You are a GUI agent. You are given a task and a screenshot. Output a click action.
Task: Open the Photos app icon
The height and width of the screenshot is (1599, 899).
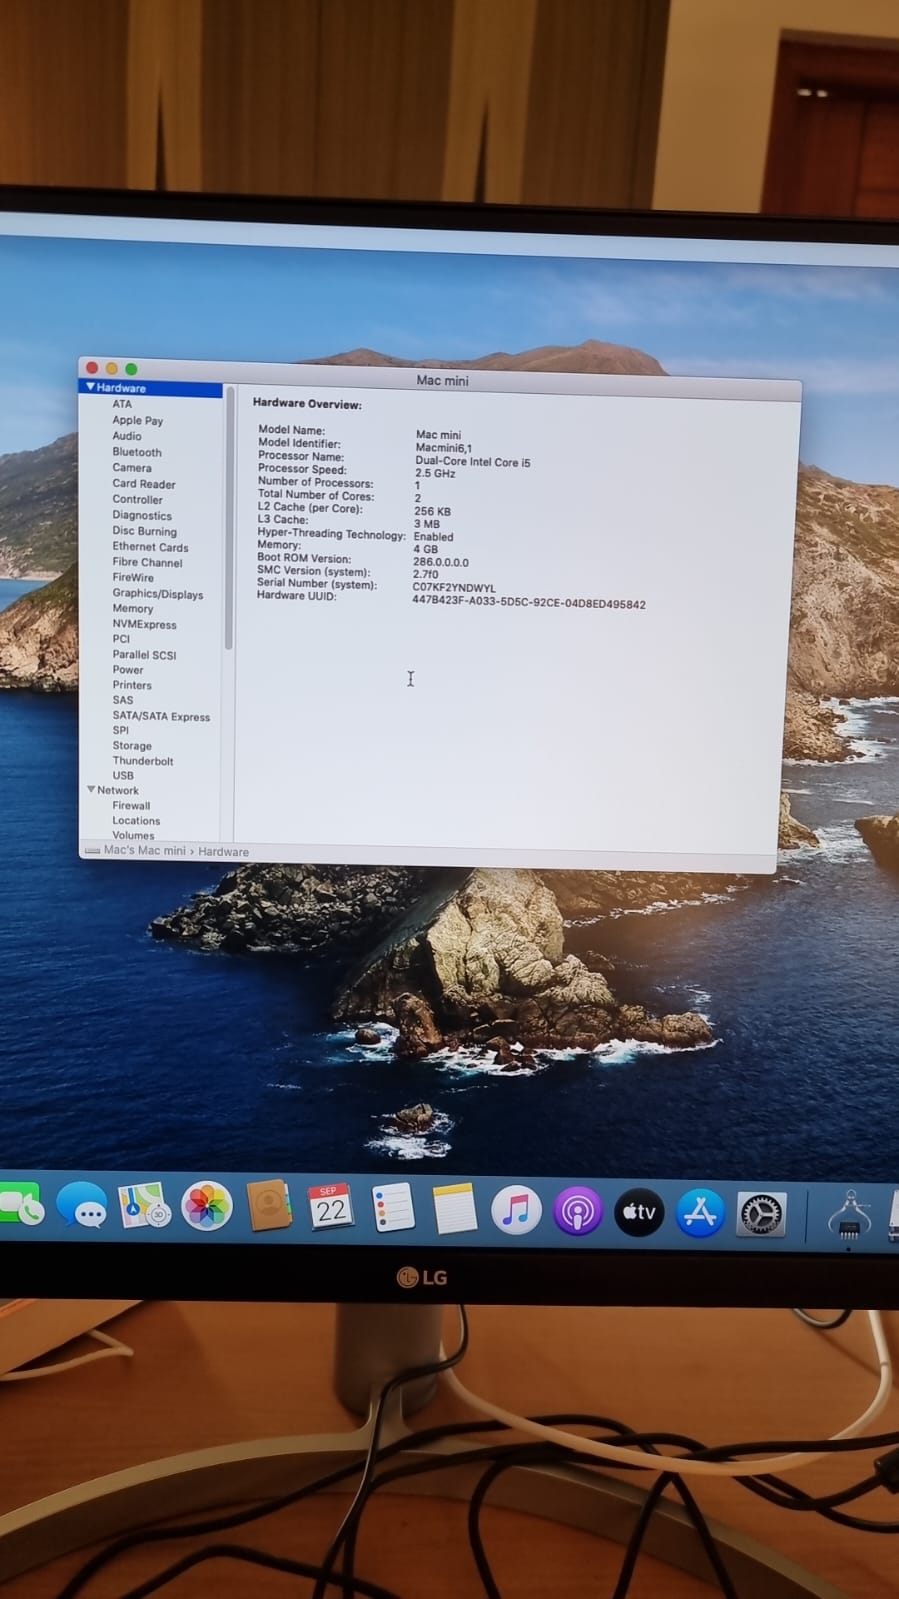coord(207,1206)
